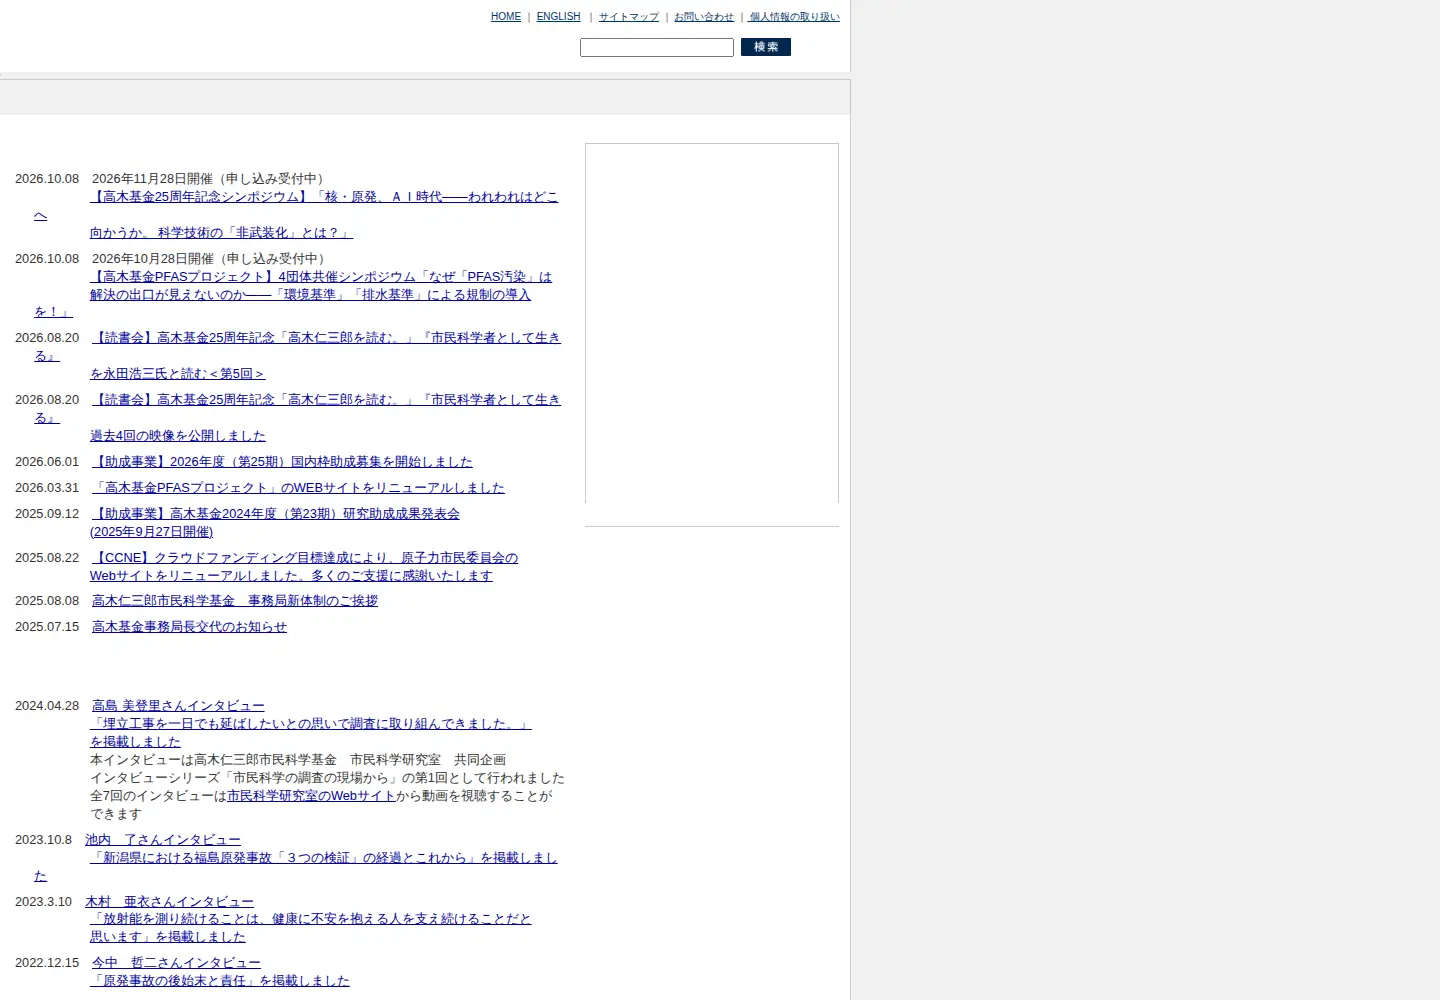Select the date text 2026.06.01
This screenshot has height=1000, width=1440.
pos(47,462)
